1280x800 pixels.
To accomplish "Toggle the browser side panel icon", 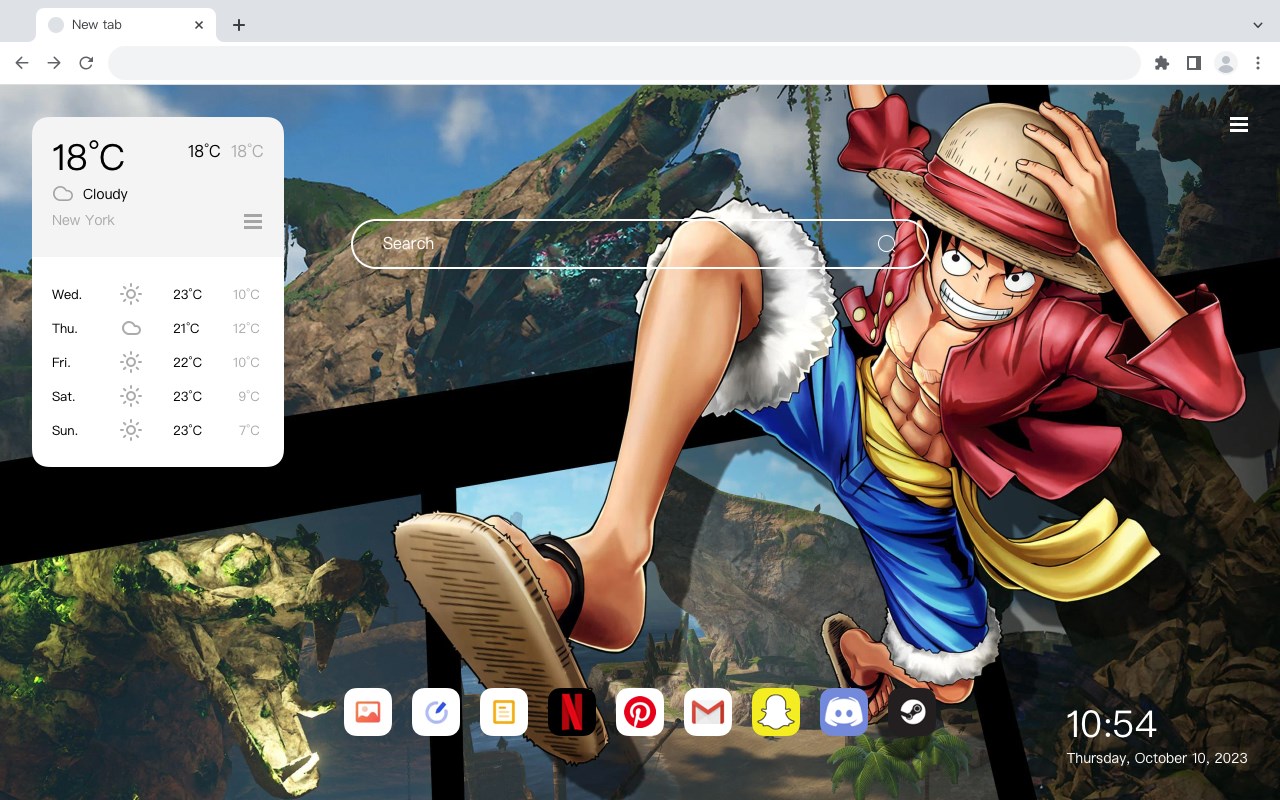I will [x=1193, y=63].
